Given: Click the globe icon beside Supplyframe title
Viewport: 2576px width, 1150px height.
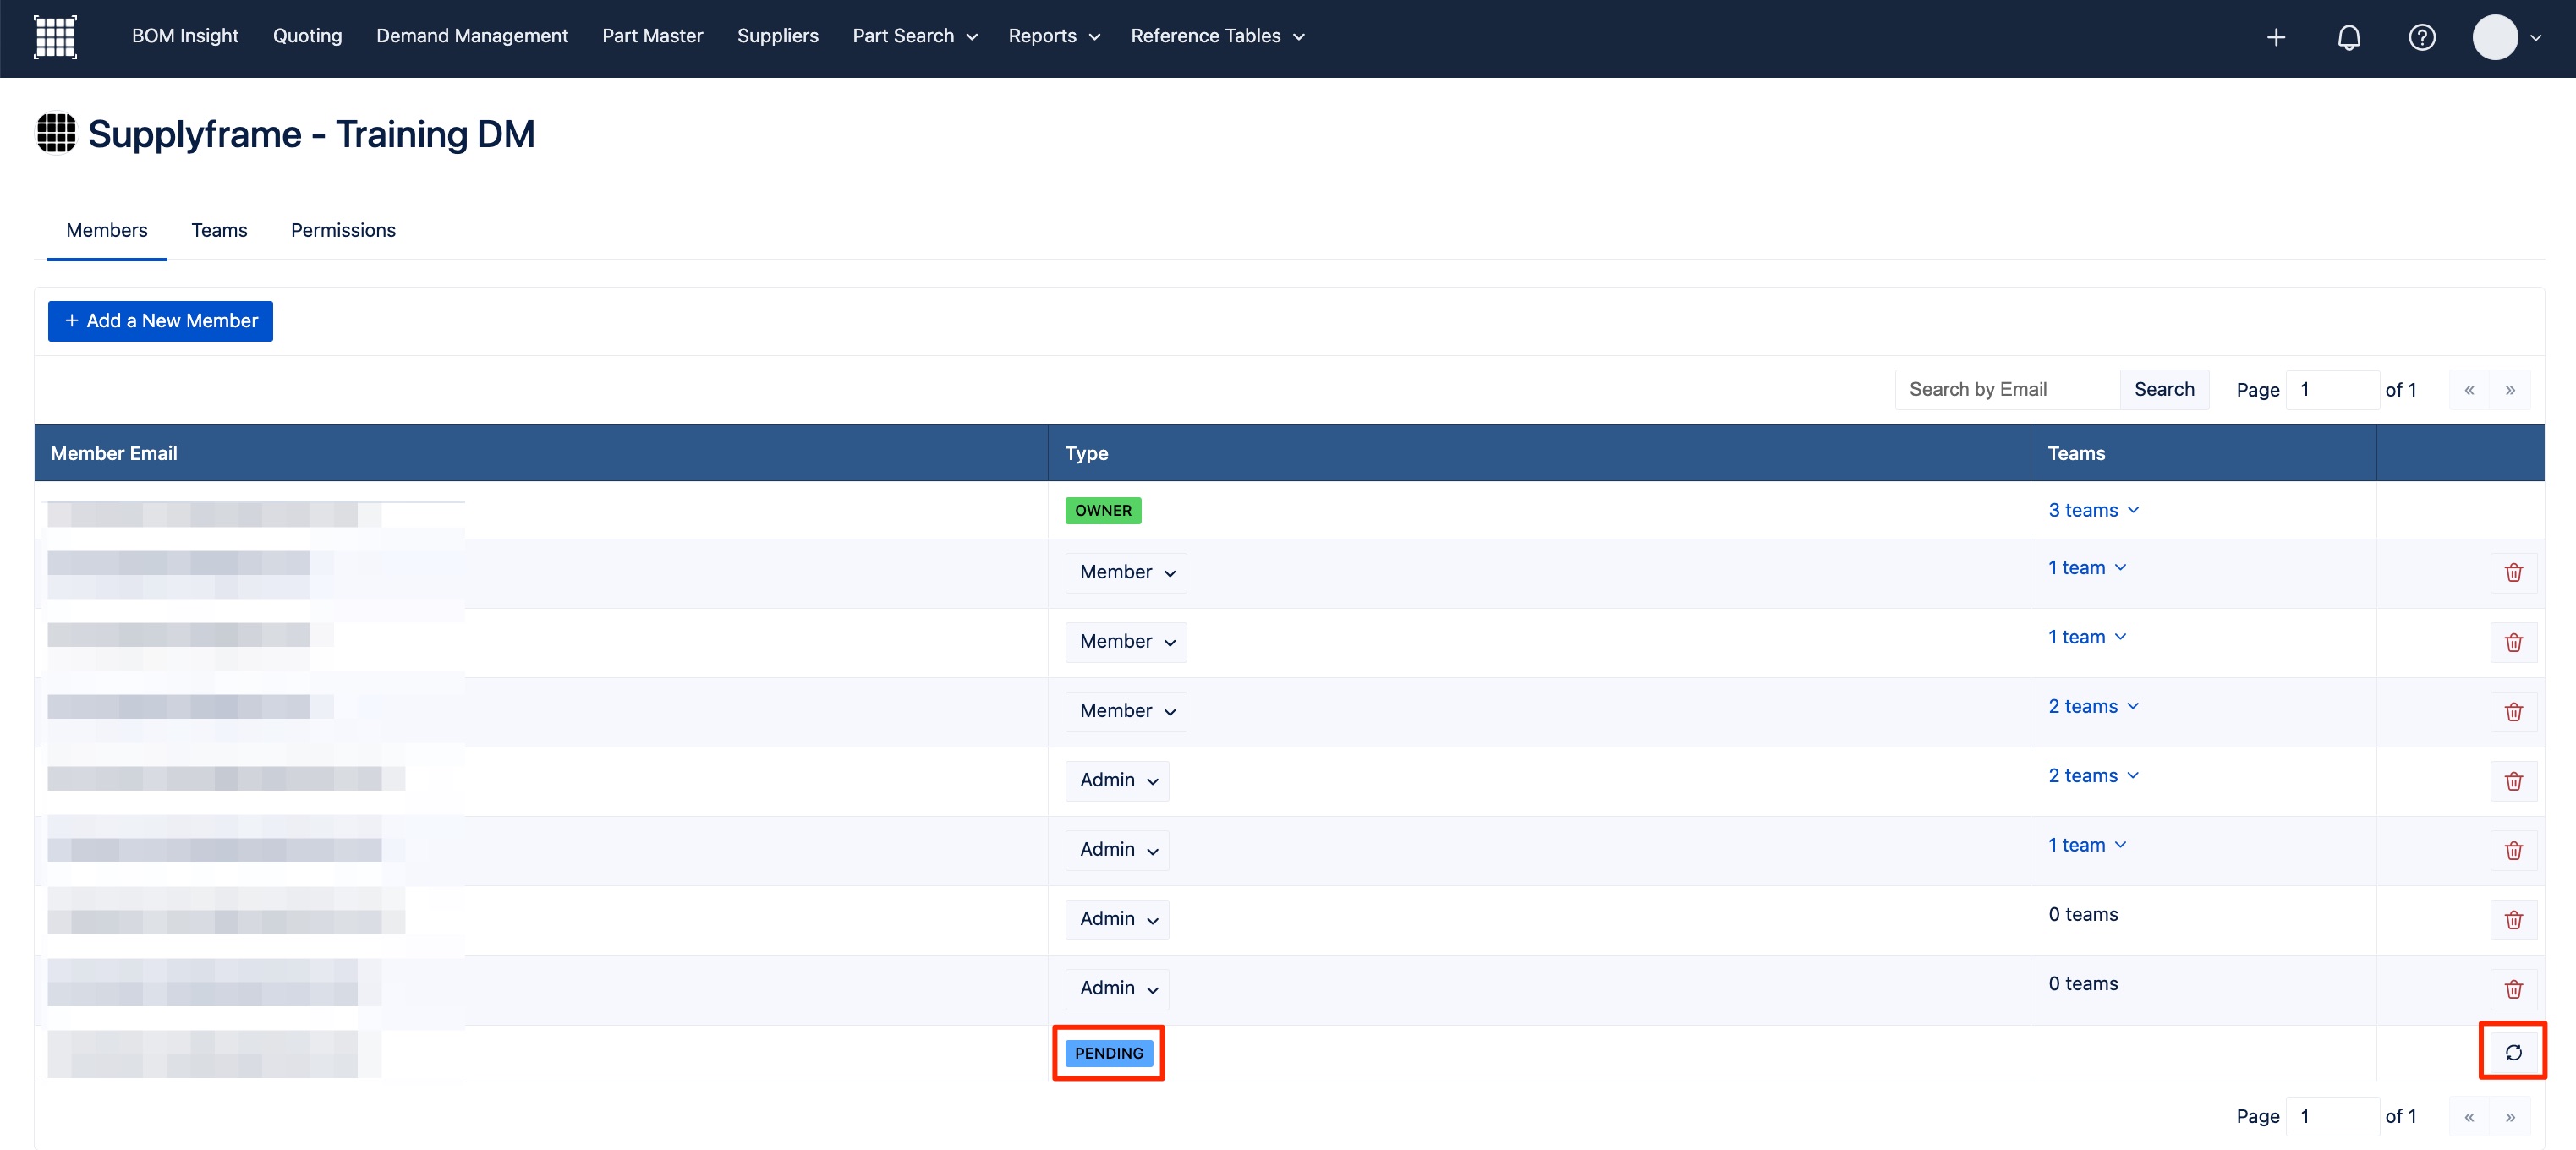Looking at the screenshot, I should click(x=56, y=133).
